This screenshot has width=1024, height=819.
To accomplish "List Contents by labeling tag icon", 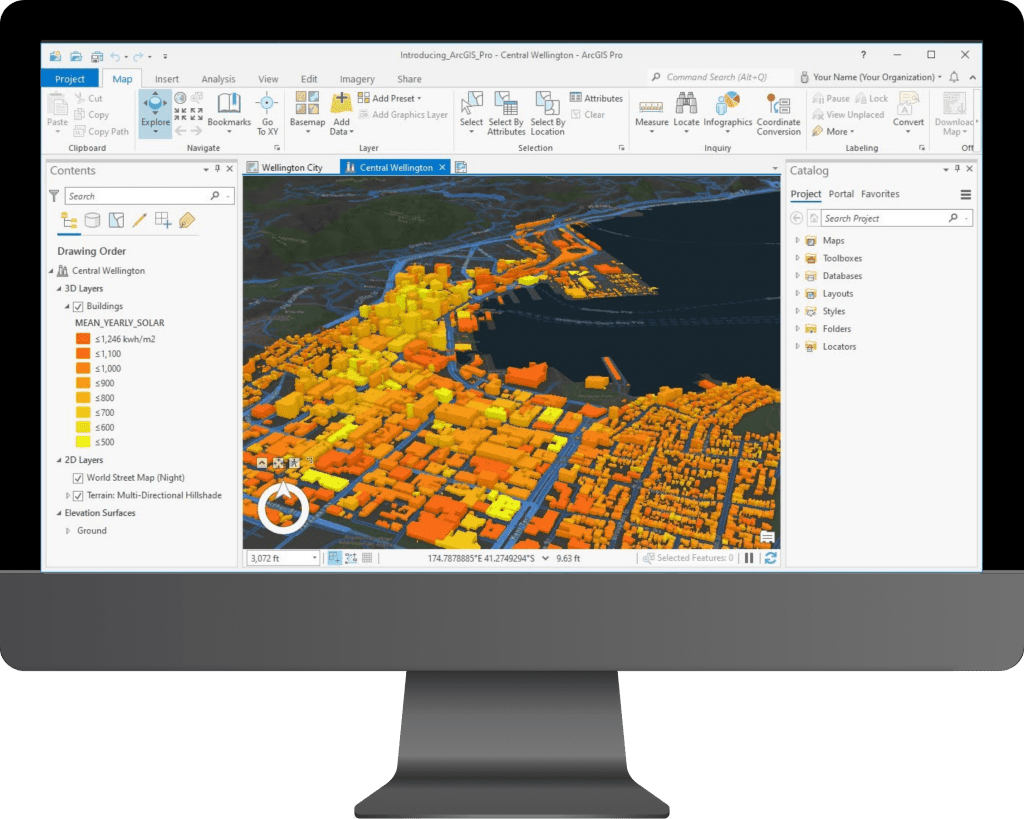I will pos(187,220).
